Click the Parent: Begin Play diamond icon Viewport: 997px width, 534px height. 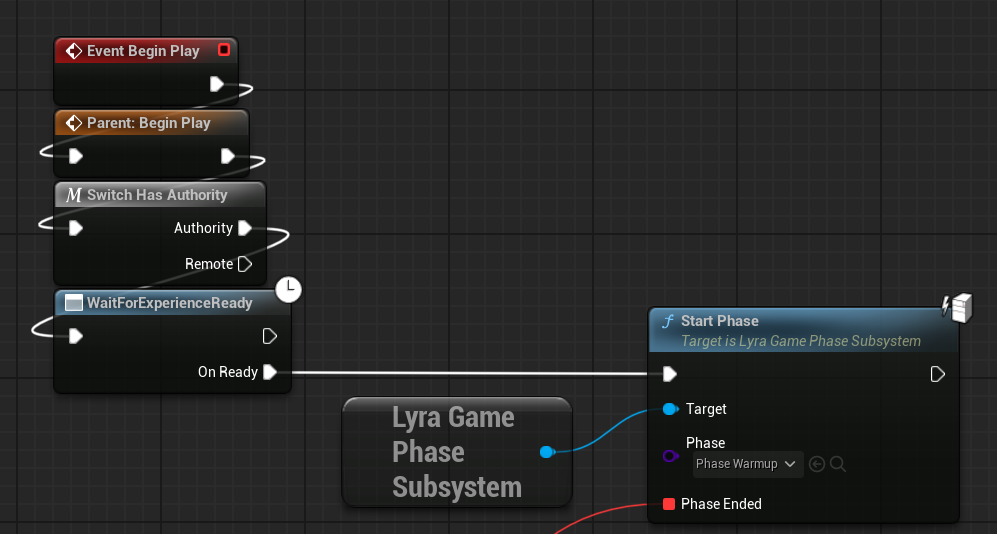point(74,123)
